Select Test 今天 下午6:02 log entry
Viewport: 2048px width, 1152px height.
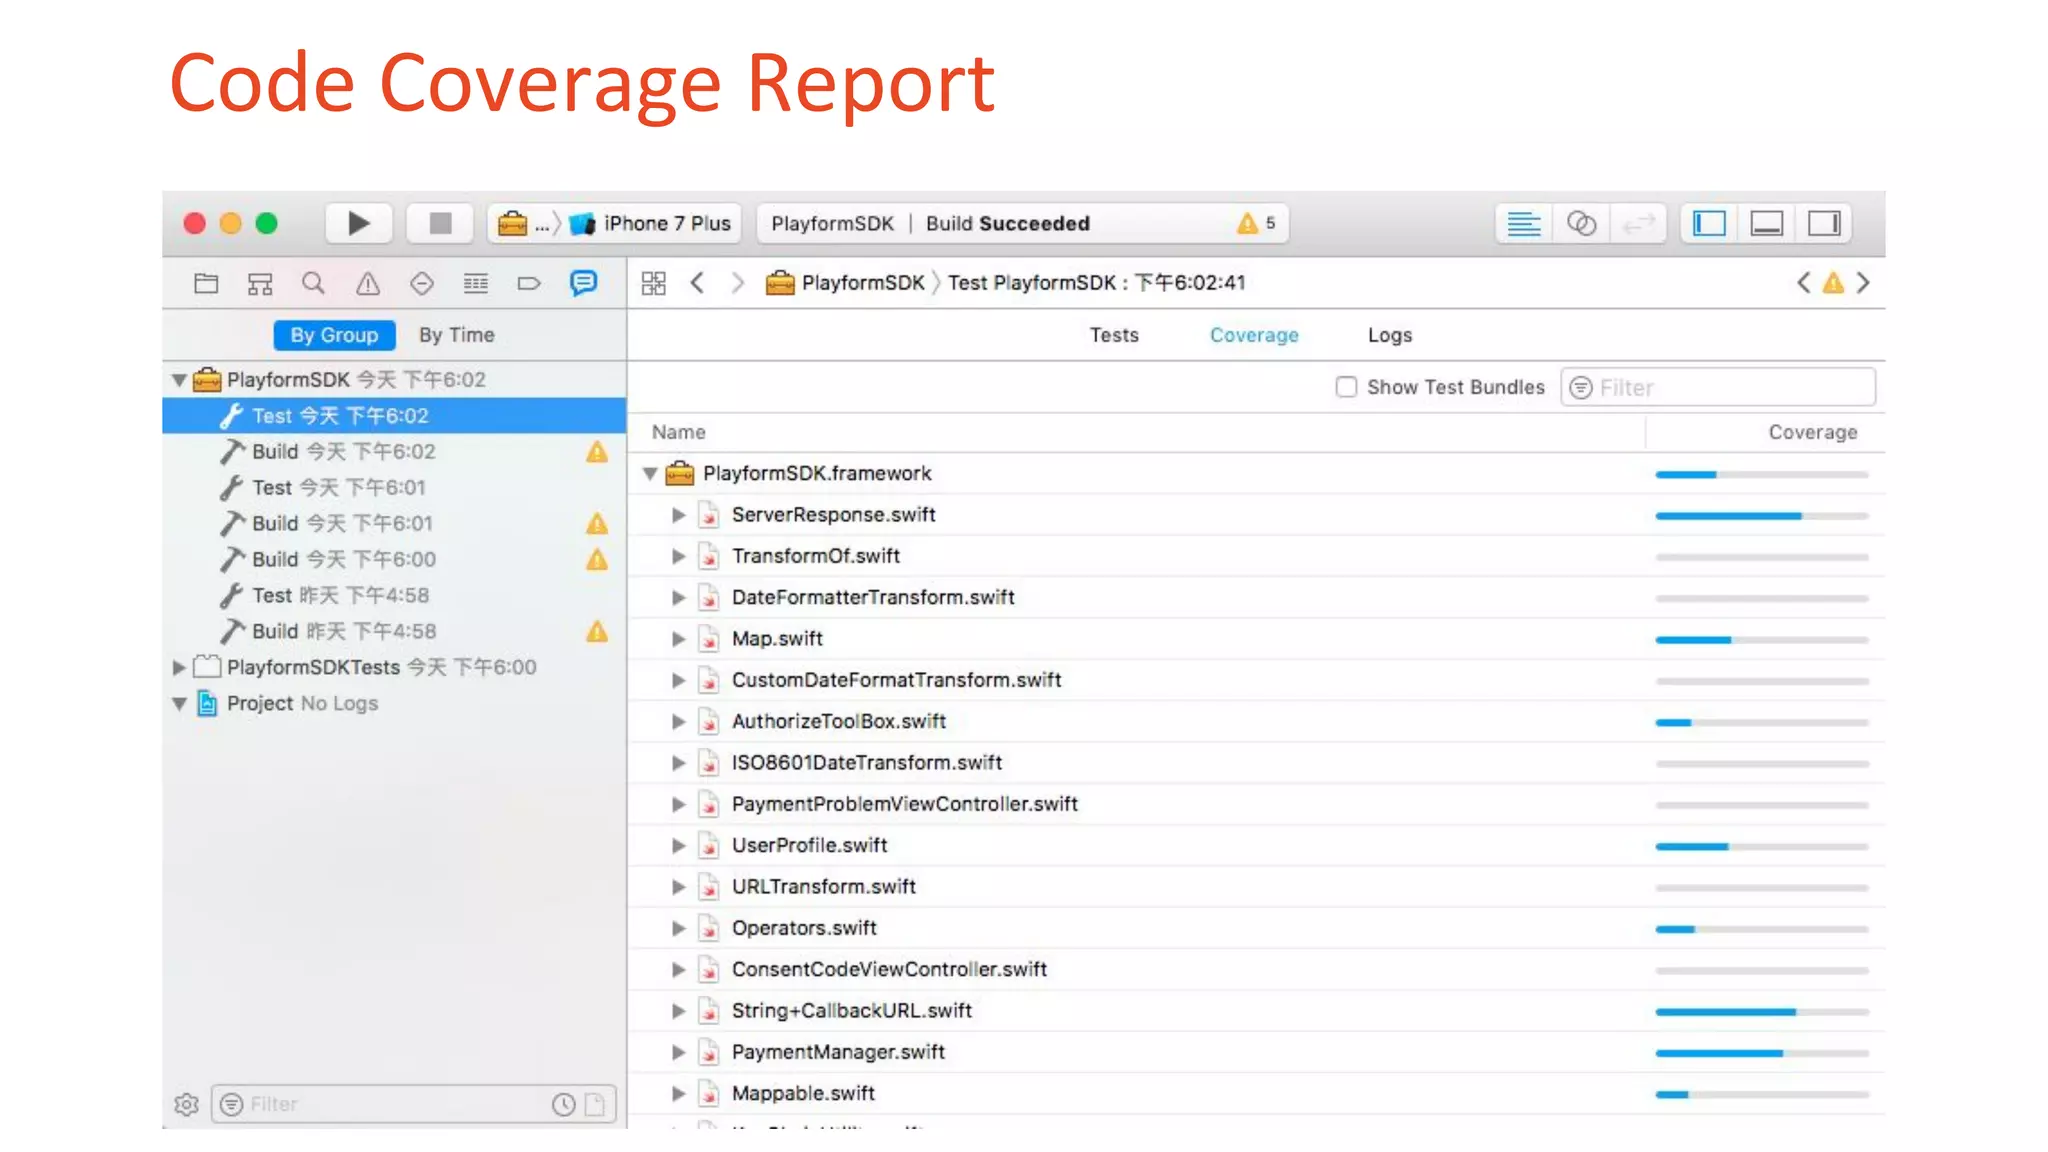[394, 415]
